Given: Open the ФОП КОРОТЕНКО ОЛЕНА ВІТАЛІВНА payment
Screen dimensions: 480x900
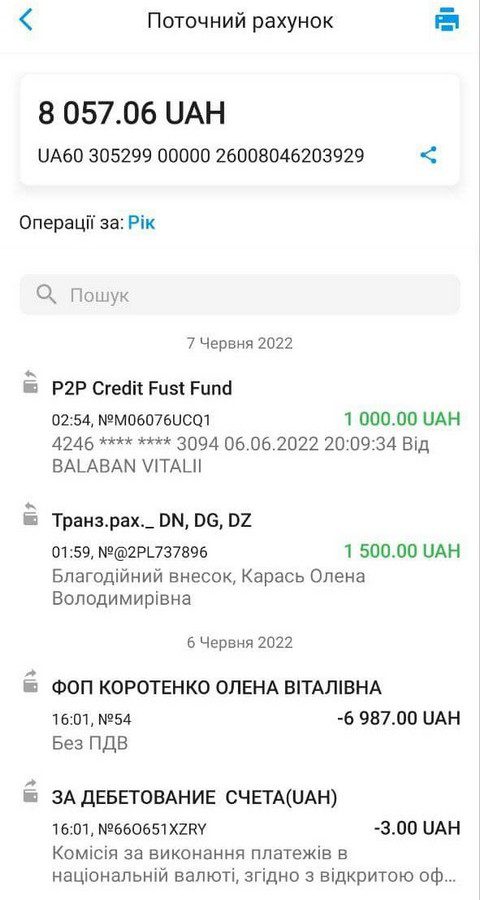Looking at the screenshot, I should [x=240, y=714].
